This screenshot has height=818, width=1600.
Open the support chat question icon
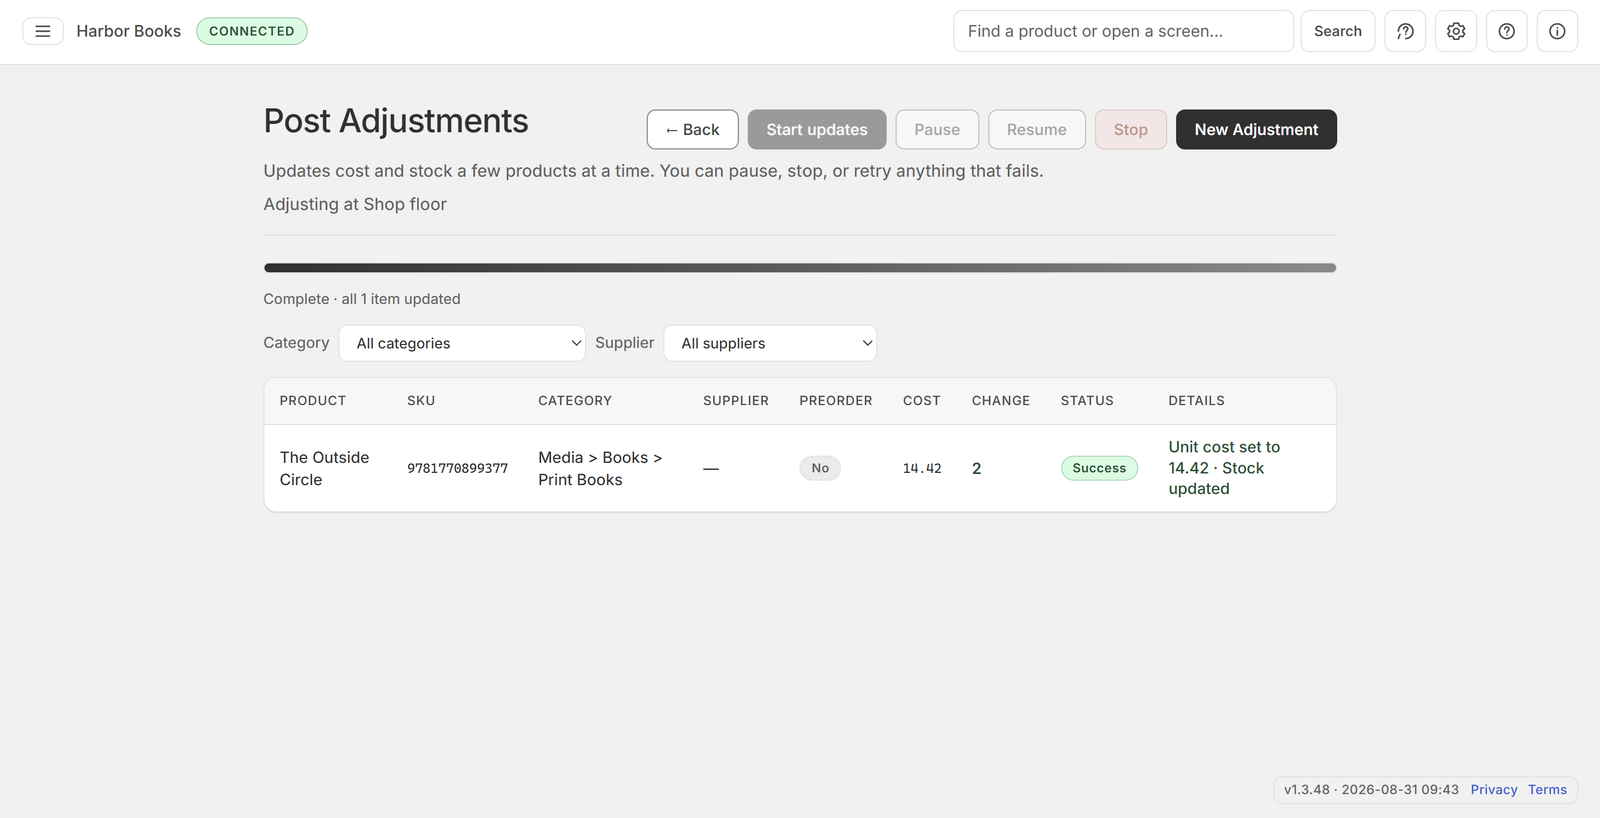pos(1405,31)
